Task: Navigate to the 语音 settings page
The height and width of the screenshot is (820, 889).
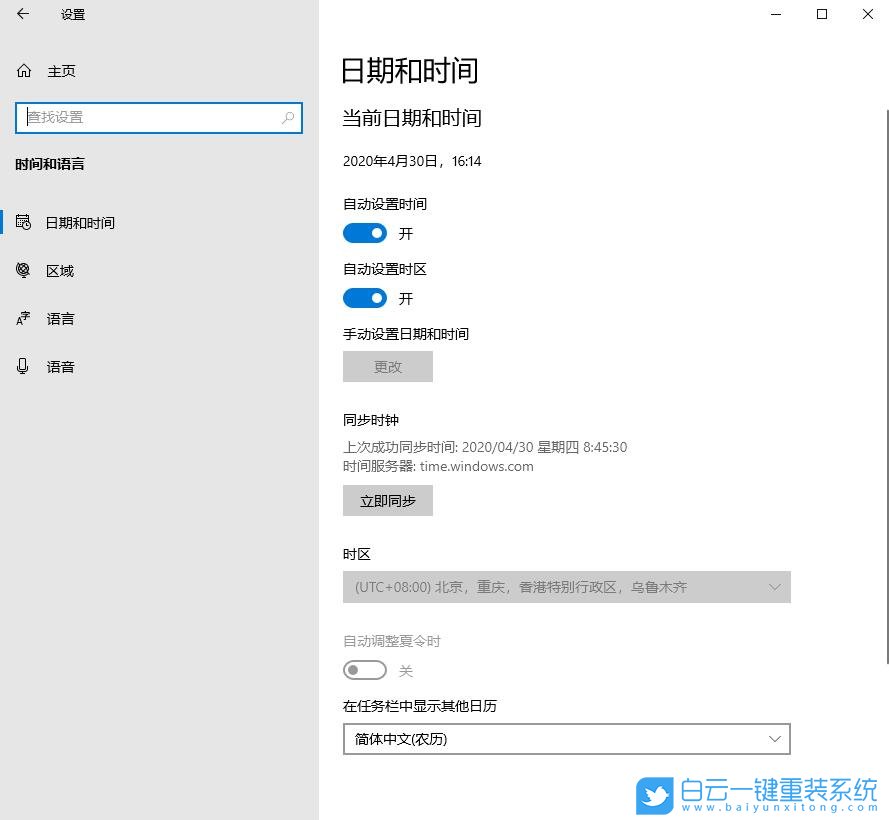Action: [x=61, y=366]
